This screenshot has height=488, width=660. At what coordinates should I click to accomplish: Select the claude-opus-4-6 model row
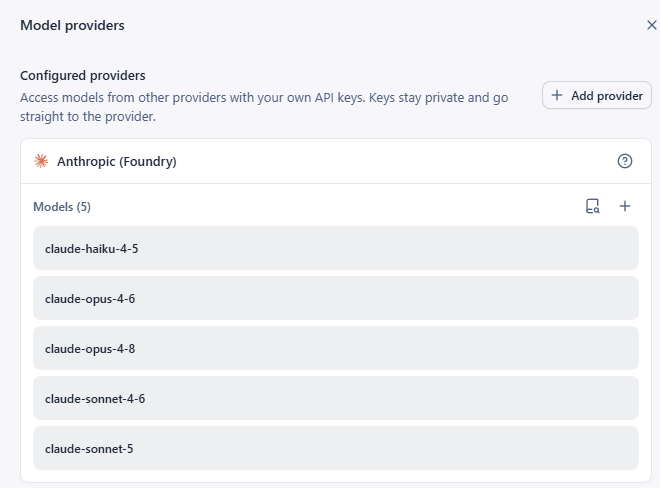coord(336,298)
